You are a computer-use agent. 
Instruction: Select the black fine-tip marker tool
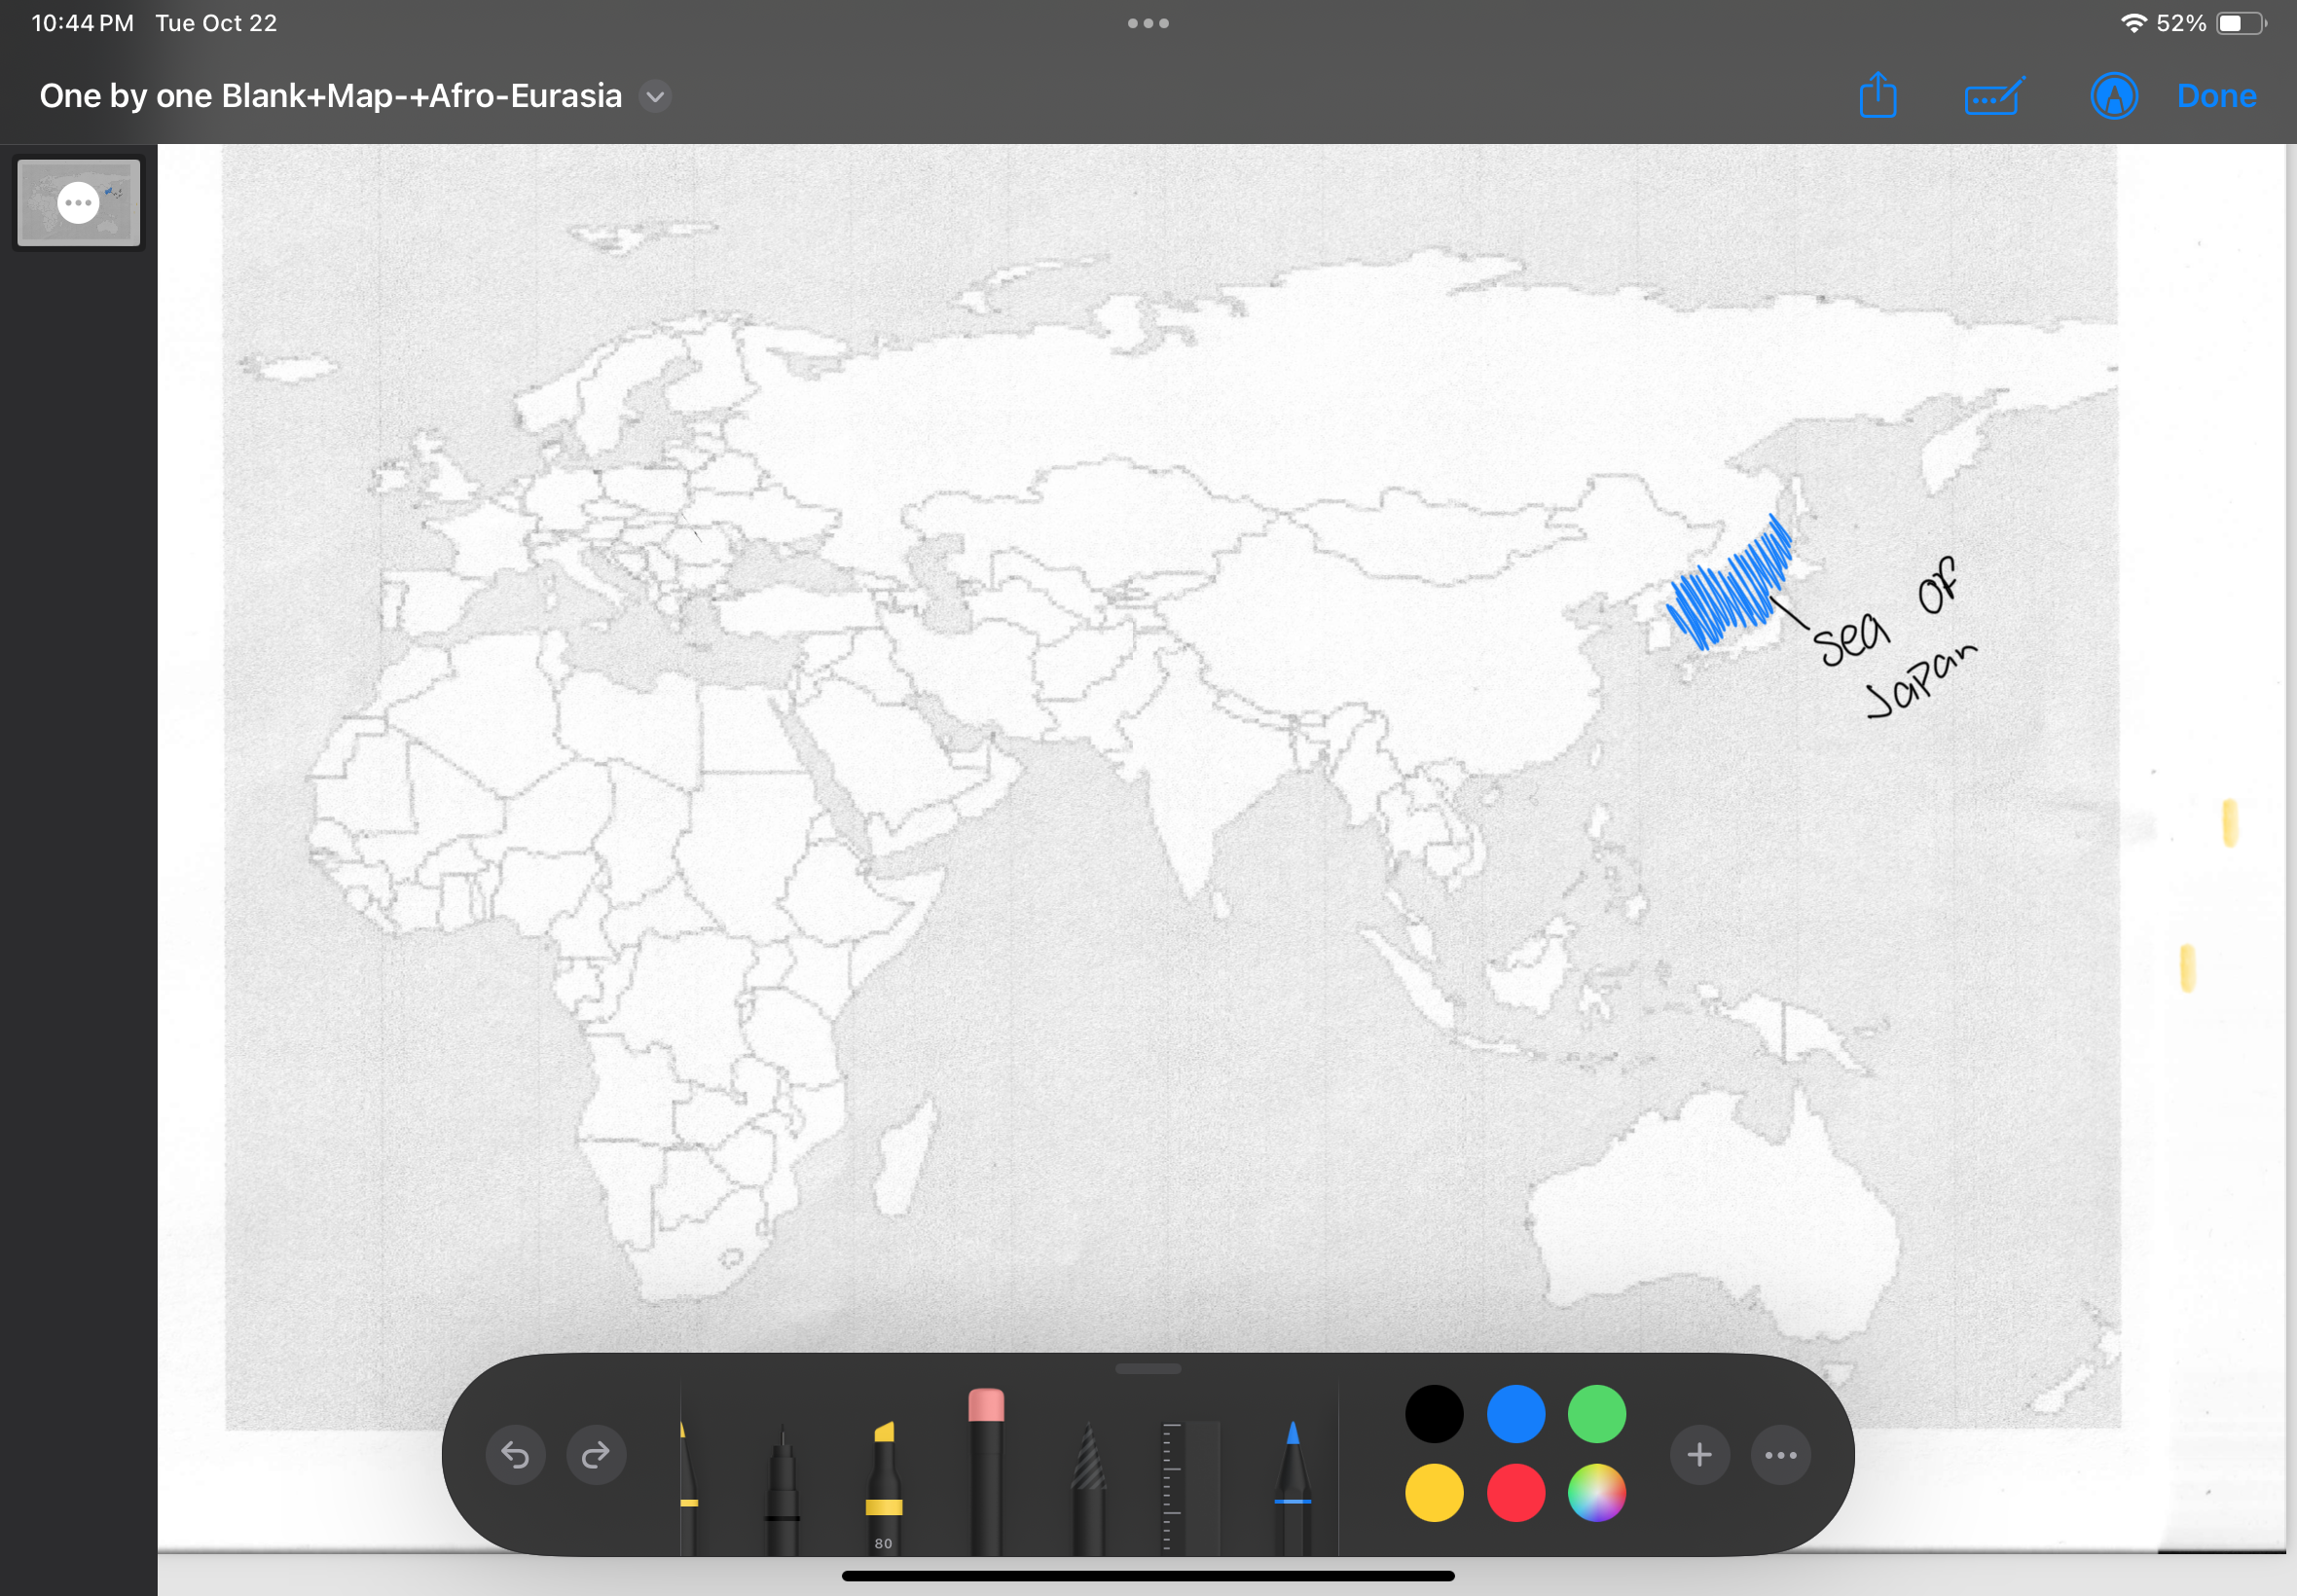pyautogui.click(x=782, y=1490)
